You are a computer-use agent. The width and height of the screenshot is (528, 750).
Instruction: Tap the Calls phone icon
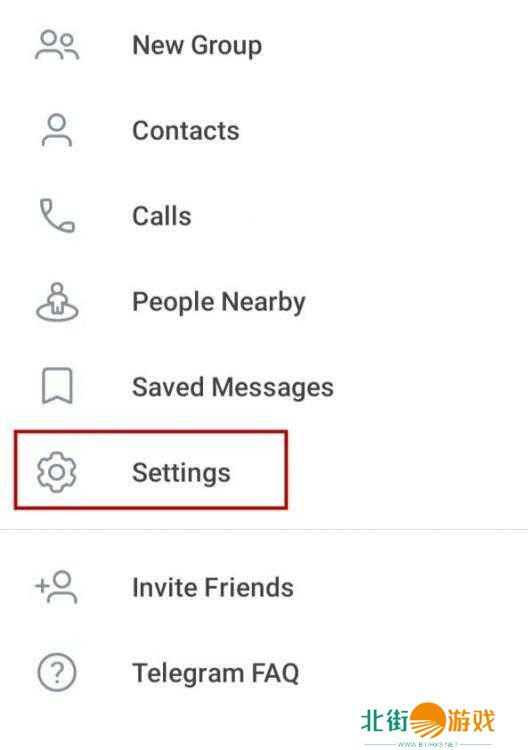[57, 215]
